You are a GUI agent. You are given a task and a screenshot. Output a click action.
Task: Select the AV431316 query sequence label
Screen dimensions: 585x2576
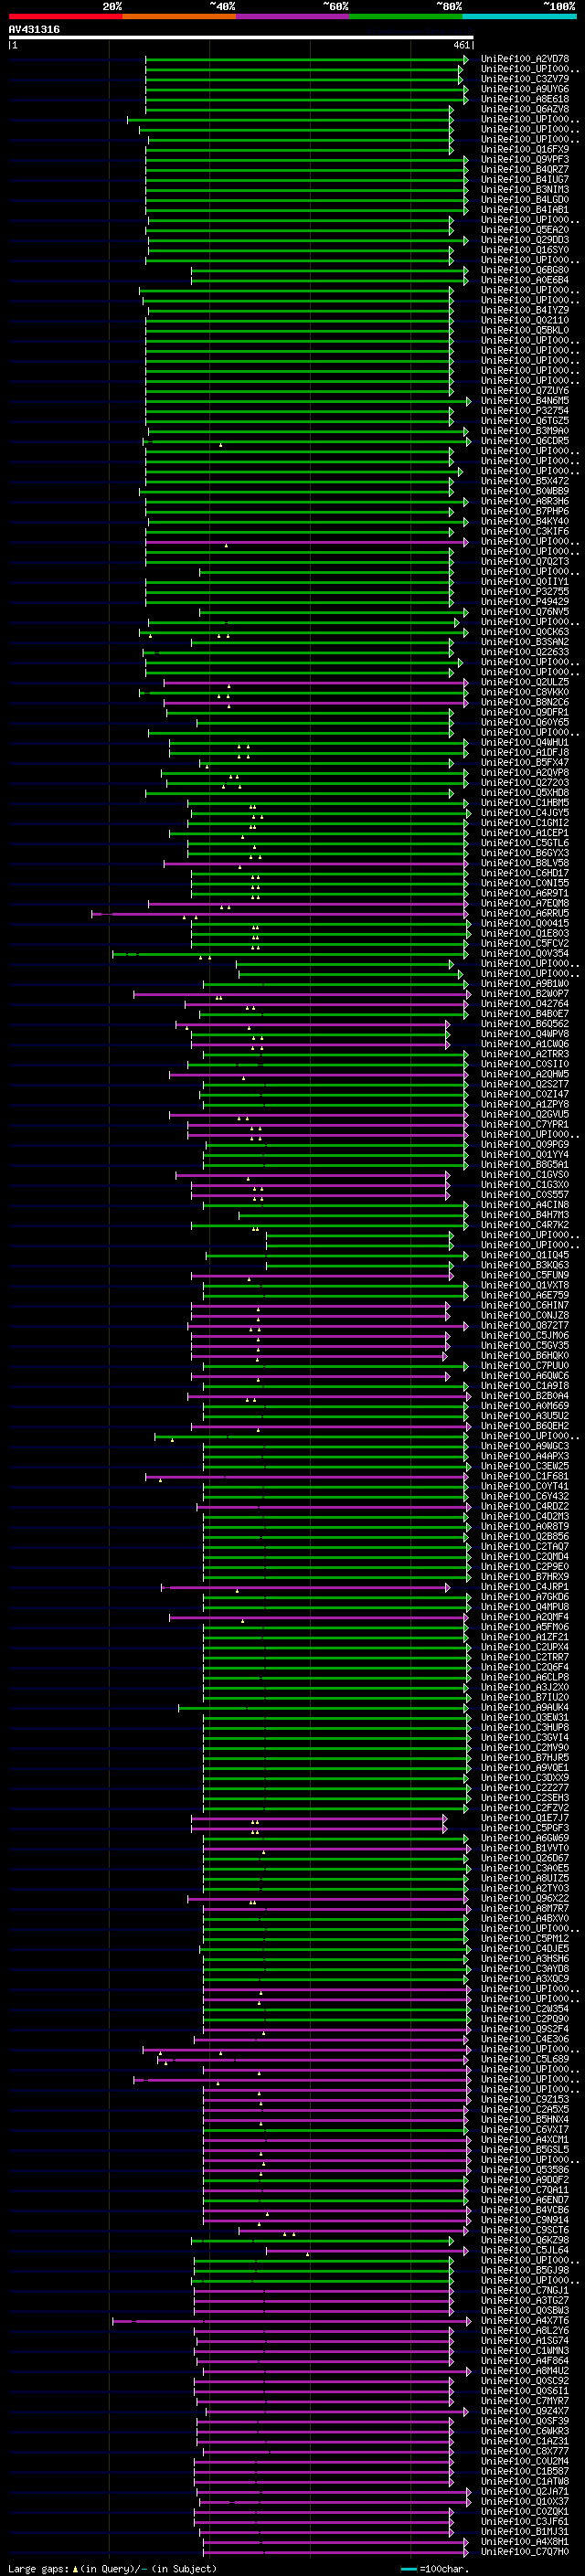tap(34, 30)
